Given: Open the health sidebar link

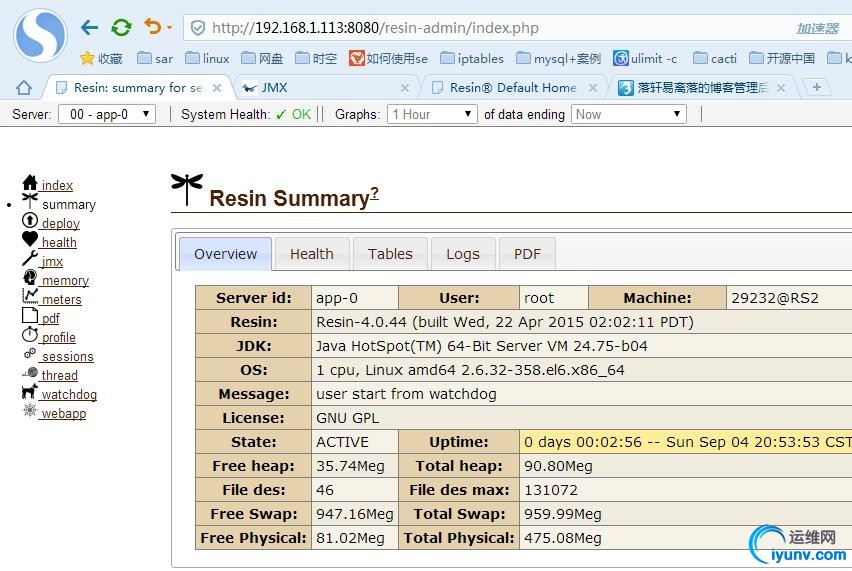Looking at the screenshot, I should pos(59,242).
